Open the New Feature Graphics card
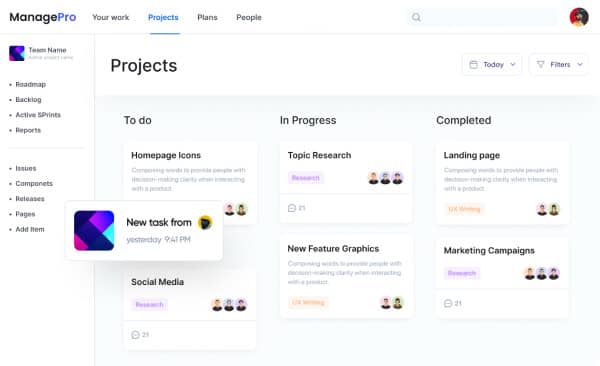 [346, 276]
